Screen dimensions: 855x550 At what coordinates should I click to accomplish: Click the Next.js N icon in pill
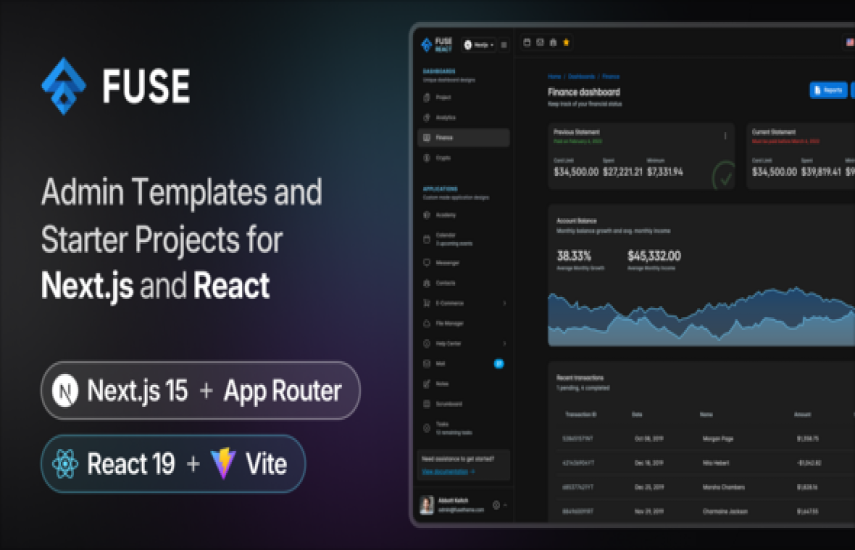[65, 390]
